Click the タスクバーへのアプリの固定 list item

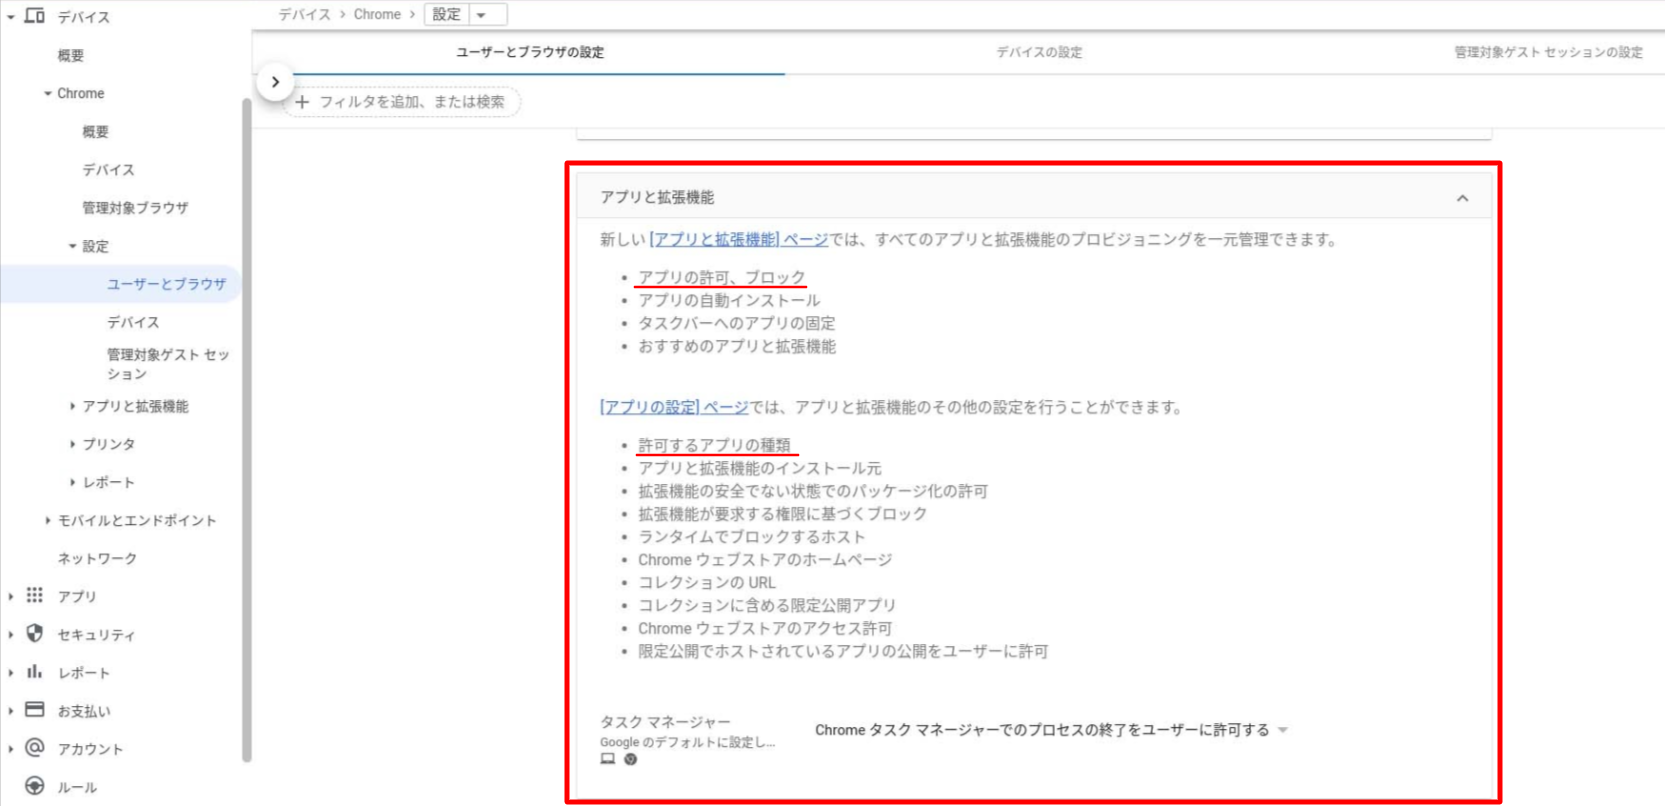[x=736, y=323]
